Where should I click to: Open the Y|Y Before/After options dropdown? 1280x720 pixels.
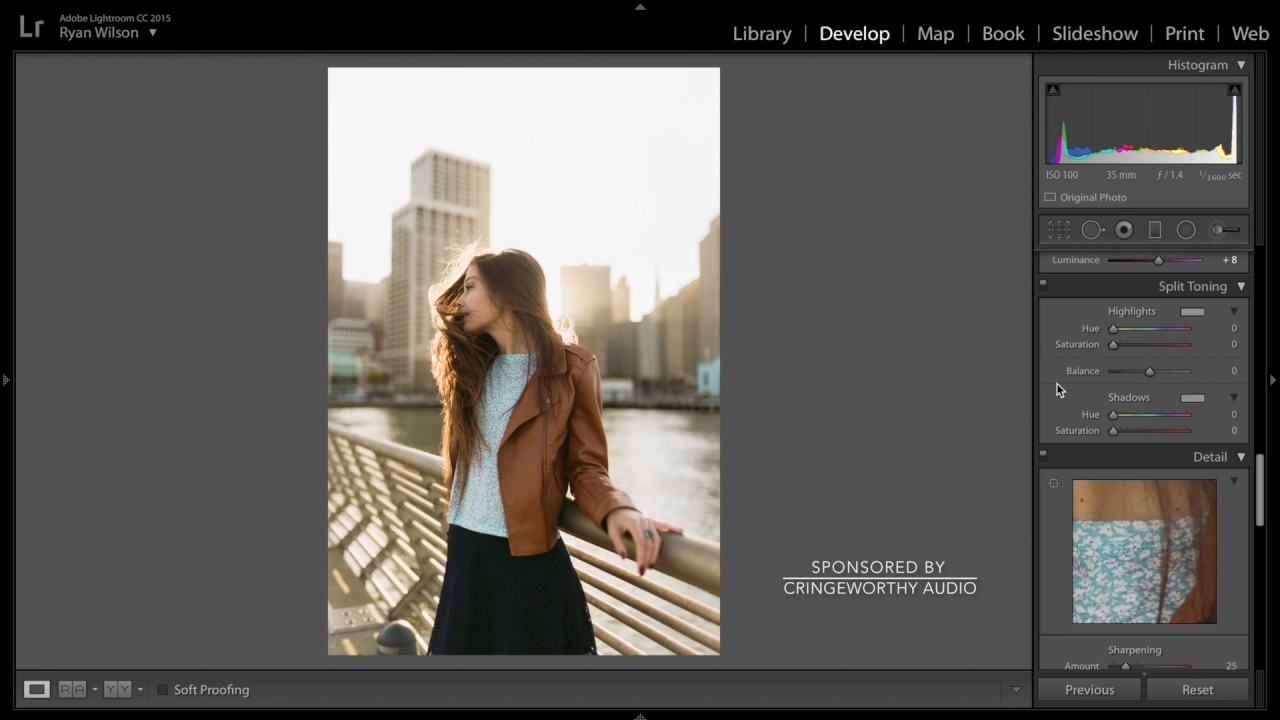point(140,690)
